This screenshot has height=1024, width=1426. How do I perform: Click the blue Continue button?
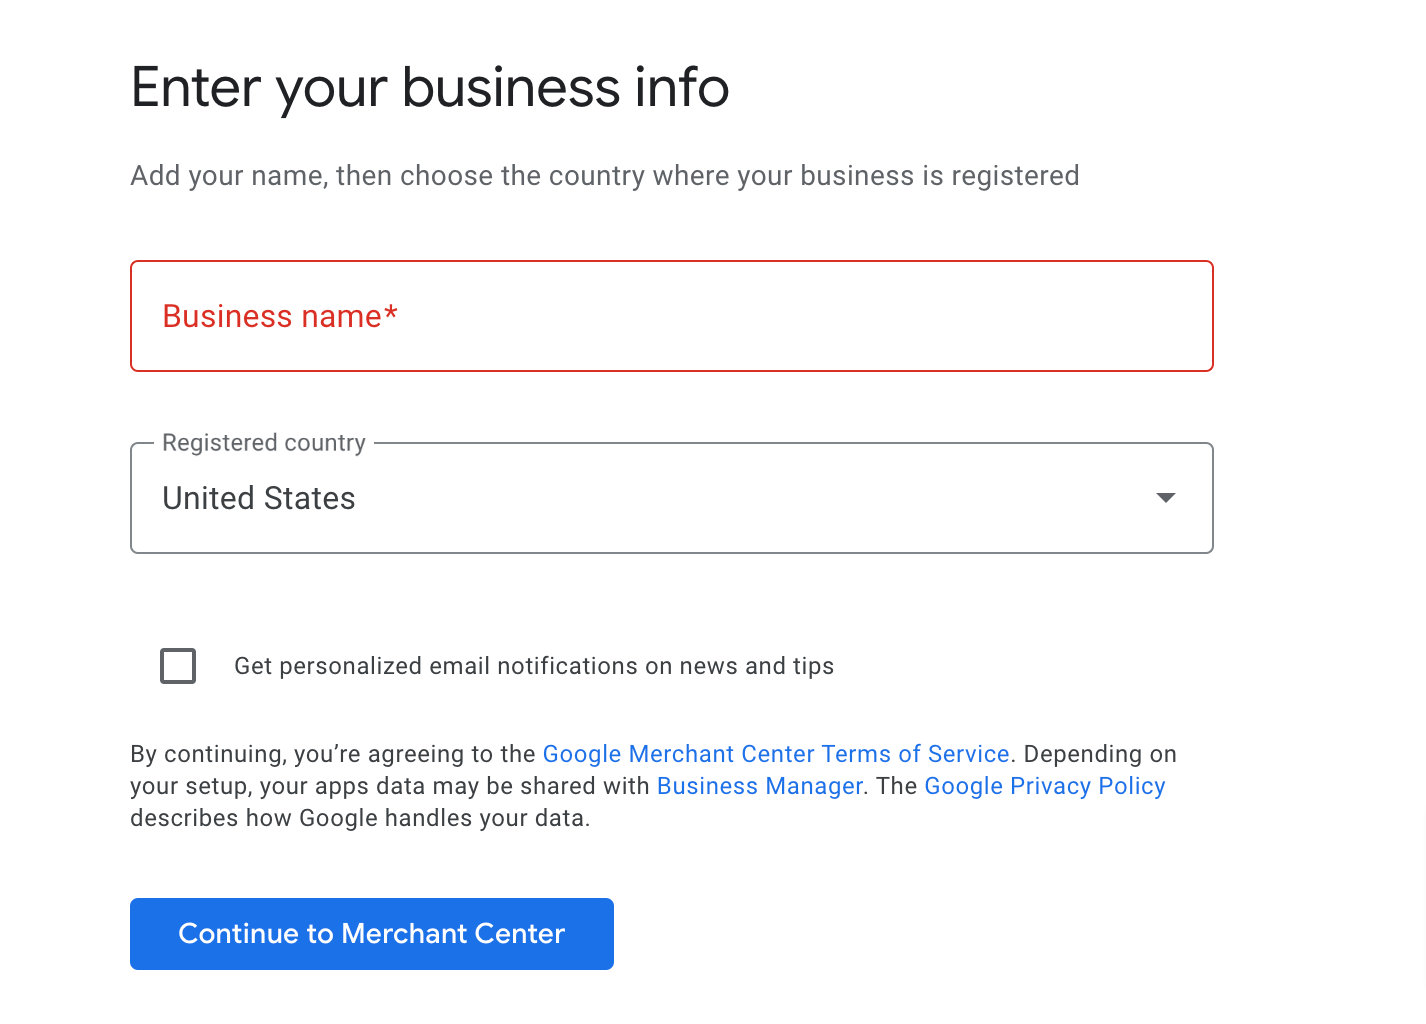371,933
